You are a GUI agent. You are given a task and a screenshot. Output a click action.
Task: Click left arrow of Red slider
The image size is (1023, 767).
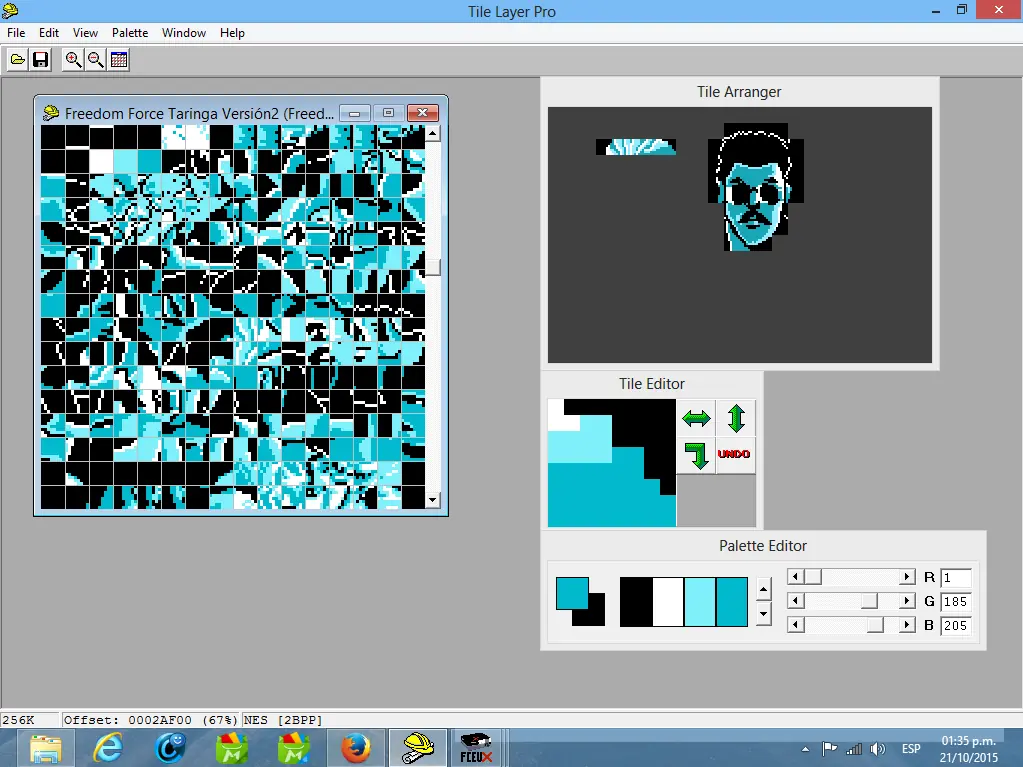click(795, 577)
